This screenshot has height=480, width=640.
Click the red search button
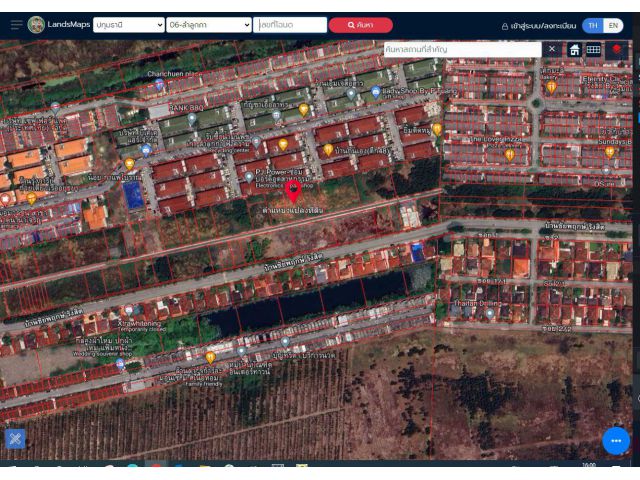(361, 25)
